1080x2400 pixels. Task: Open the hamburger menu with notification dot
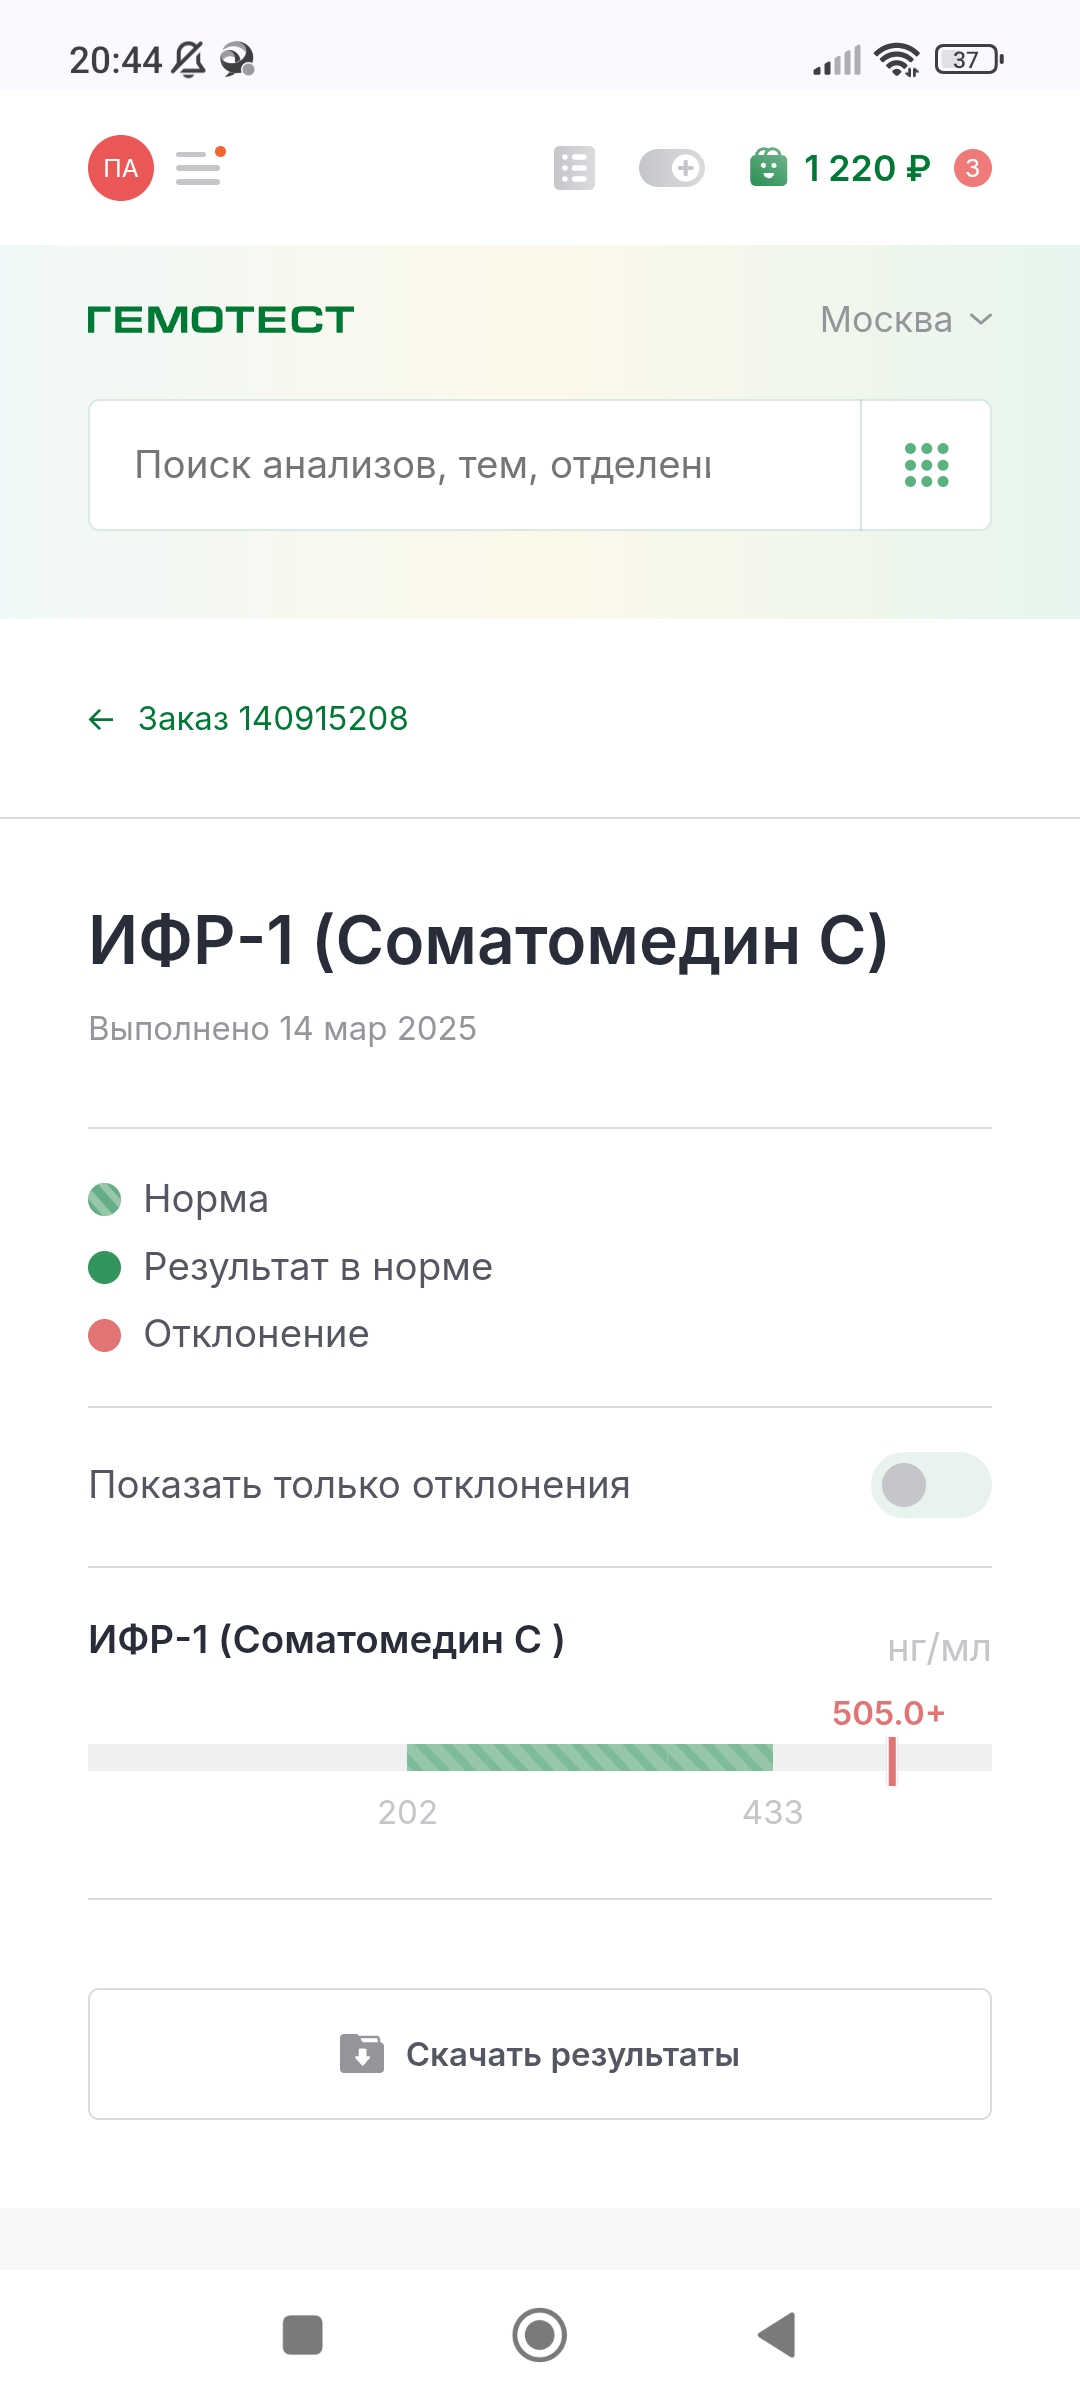[x=199, y=167]
